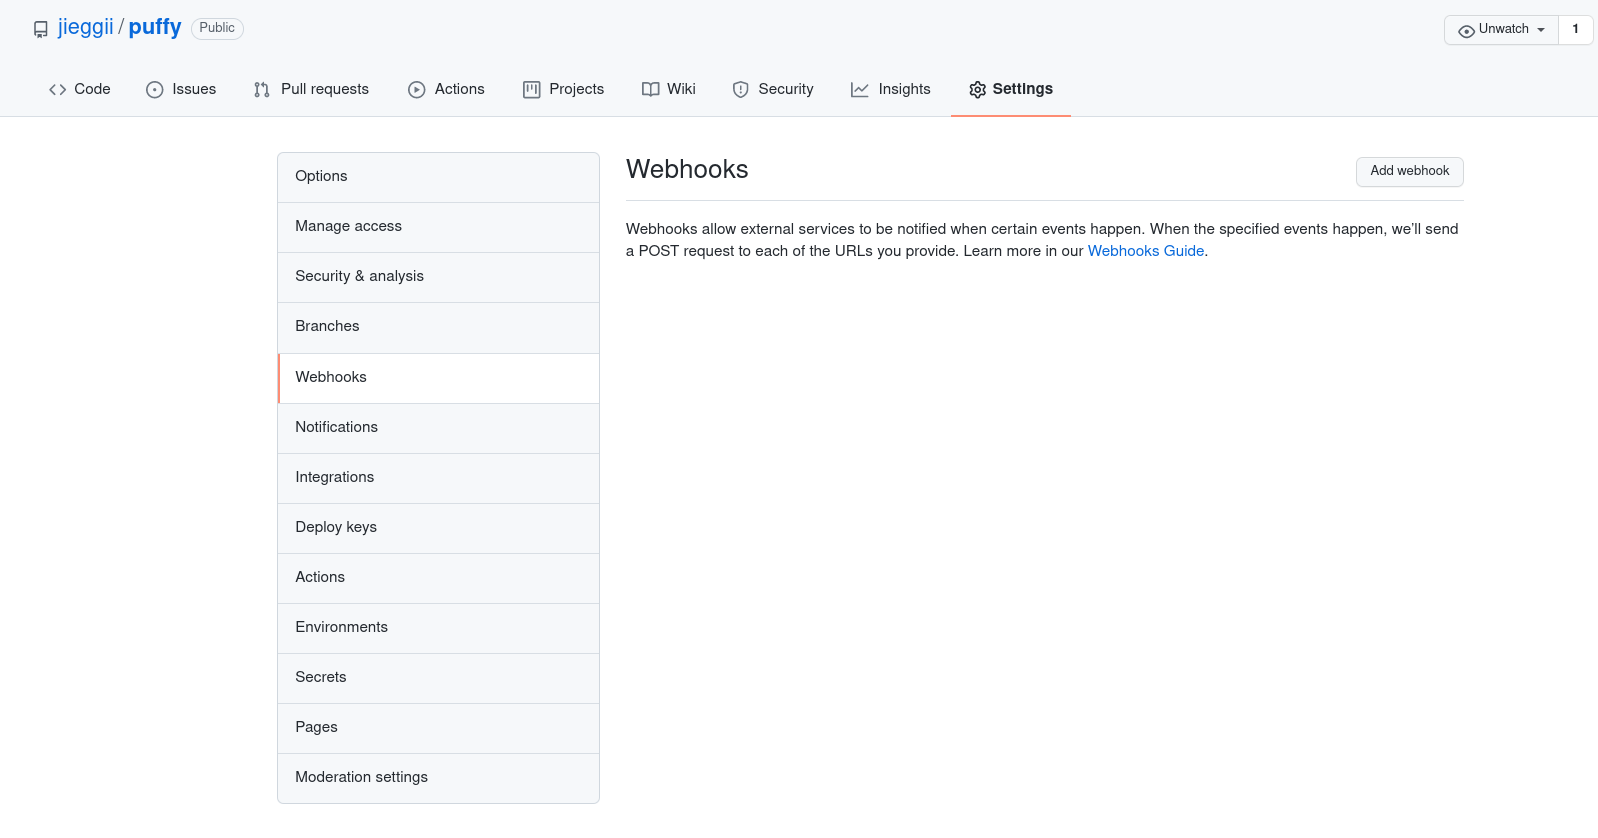Open Deploy keys settings section
The width and height of the screenshot is (1598, 838).
tap(336, 527)
